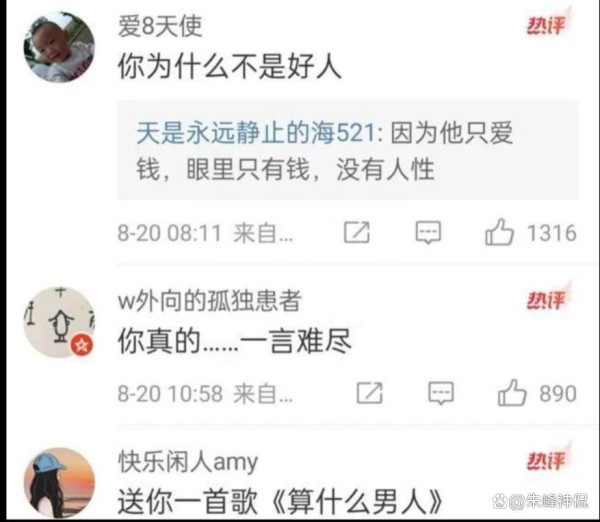Open 快乐闲人amy's avatar picture
The image size is (600, 522).
pos(59,483)
